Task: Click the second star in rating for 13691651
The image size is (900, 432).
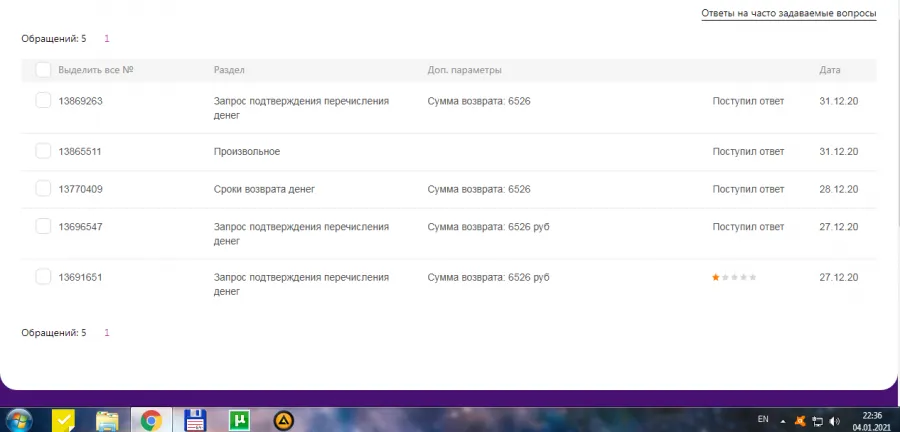Action: coord(725,277)
